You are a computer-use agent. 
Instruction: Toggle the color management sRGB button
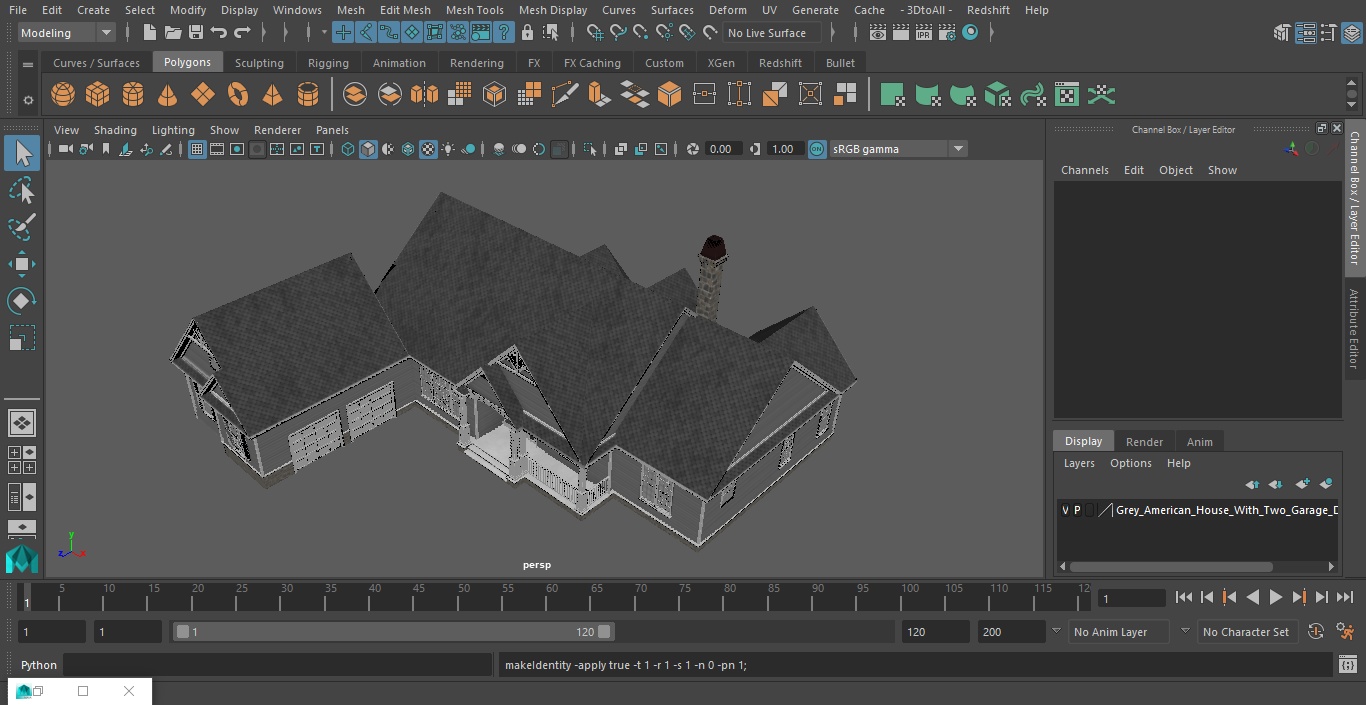[x=817, y=149]
